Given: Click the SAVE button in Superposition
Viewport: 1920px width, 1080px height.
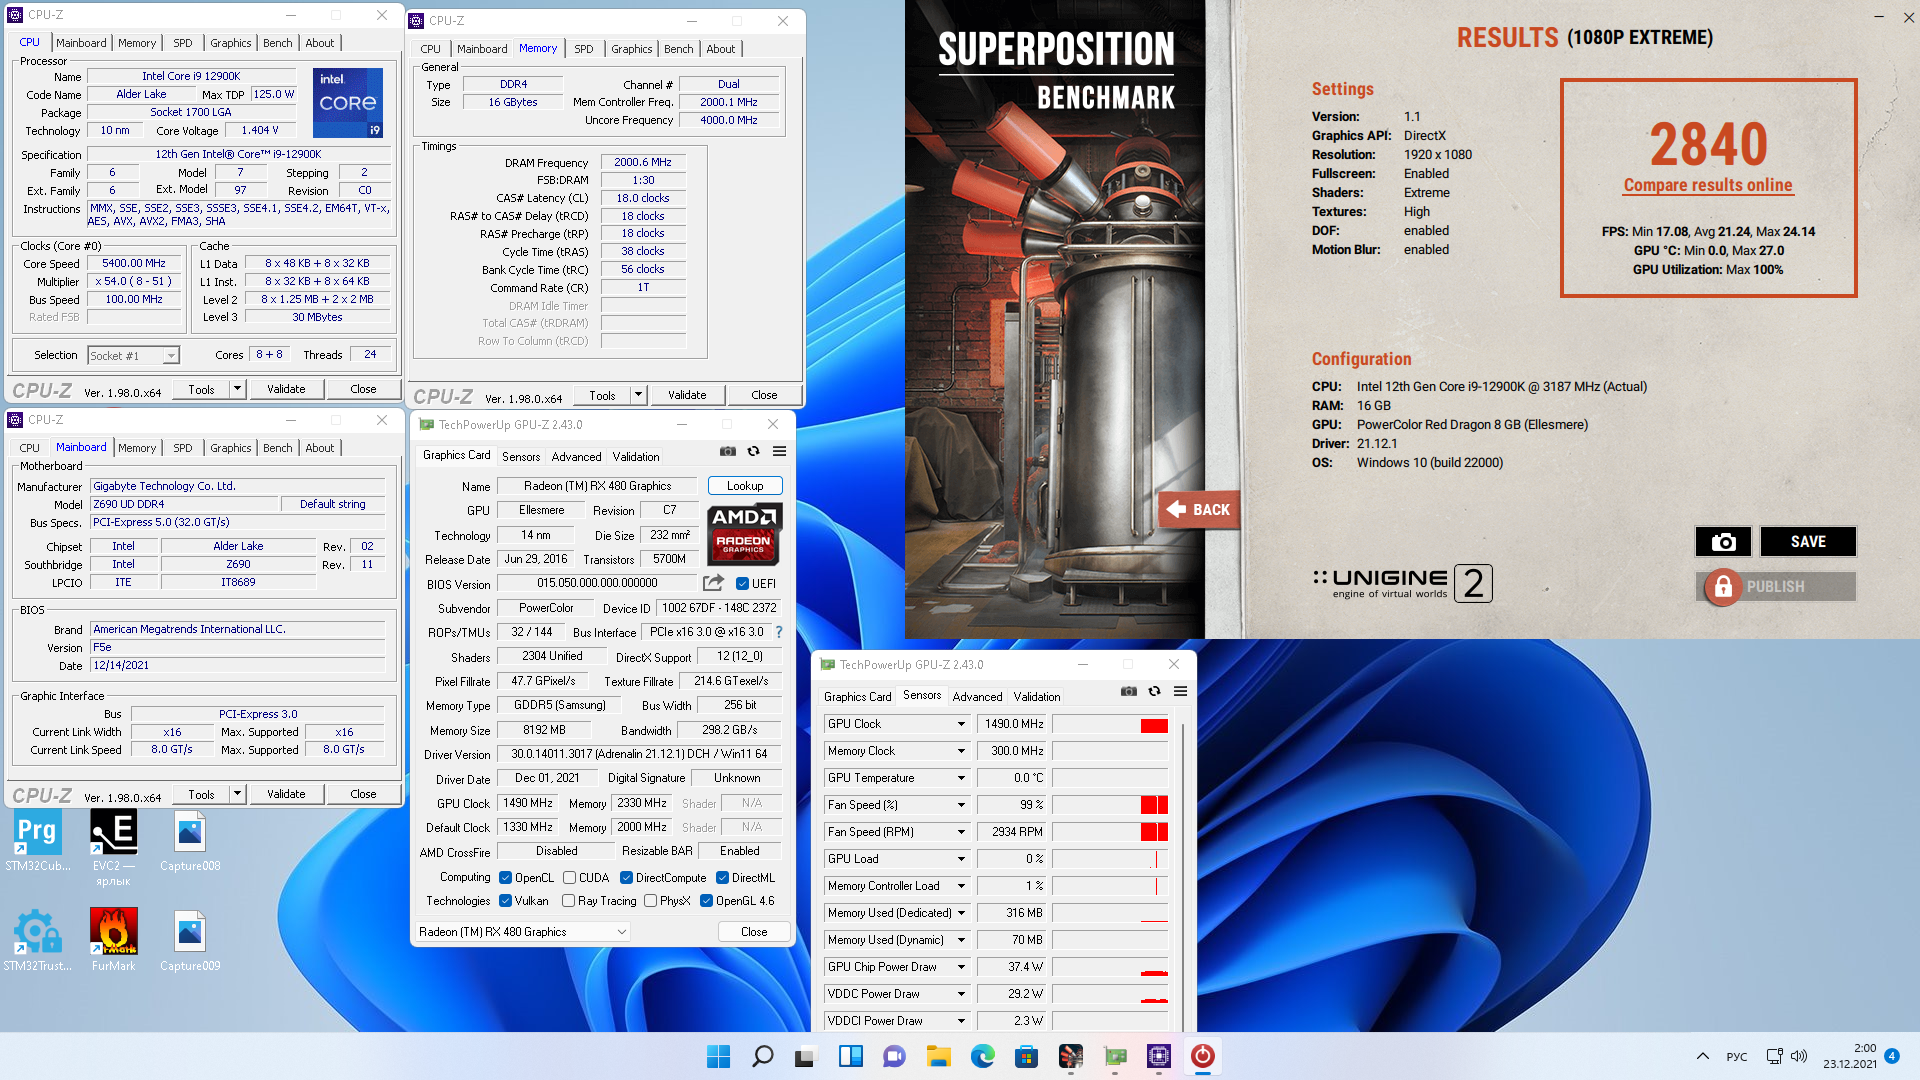Looking at the screenshot, I should pyautogui.click(x=1808, y=542).
